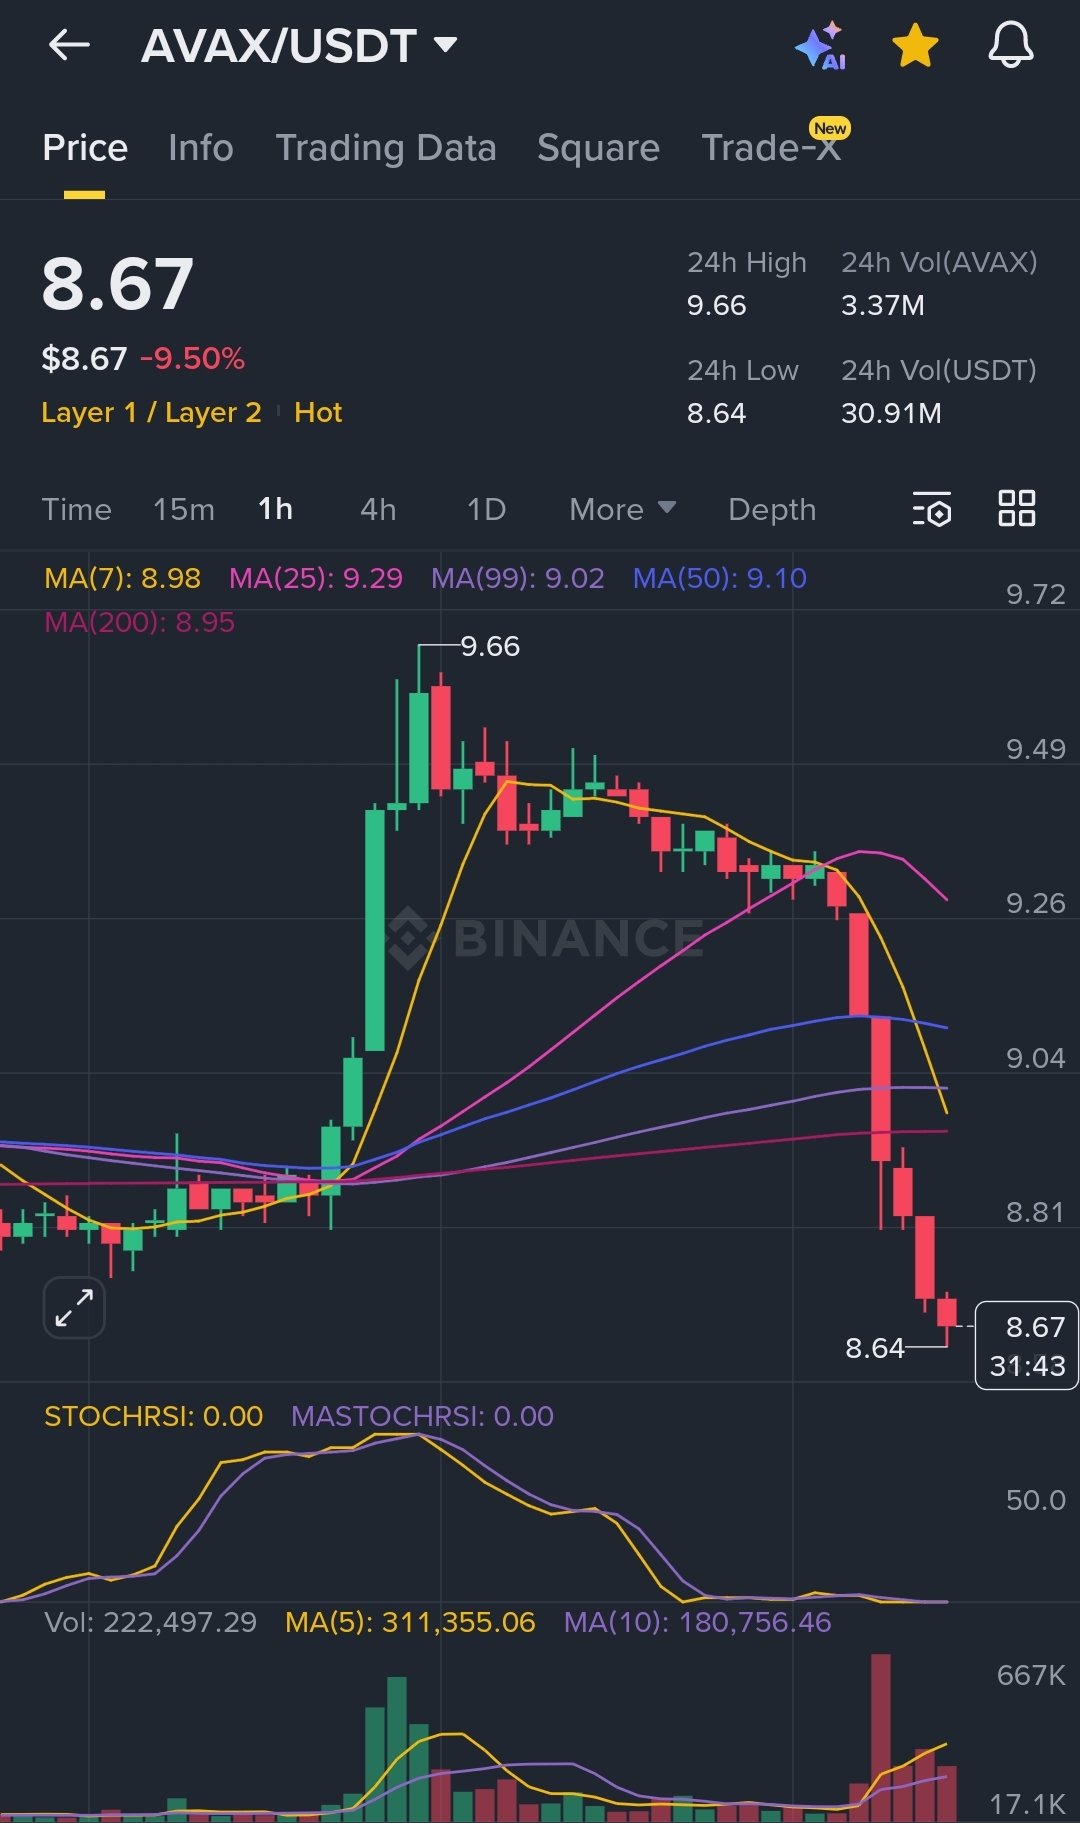The image size is (1080, 1823).
Task: Open the Trade-X tab
Action: coord(771,148)
